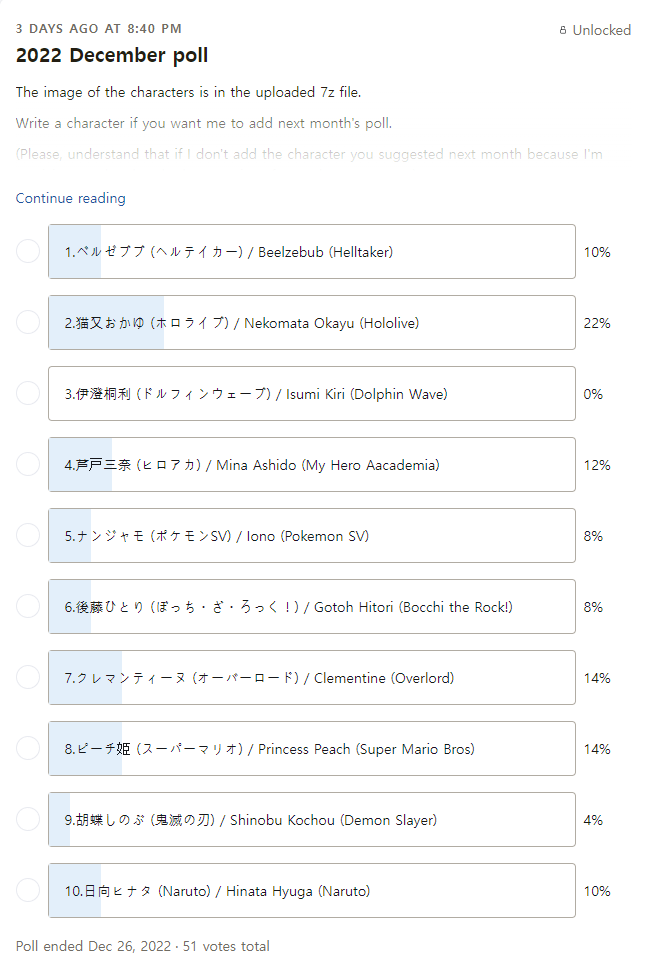Open the 2022 December poll title
645x966 pixels.
[x=112, y=56]
